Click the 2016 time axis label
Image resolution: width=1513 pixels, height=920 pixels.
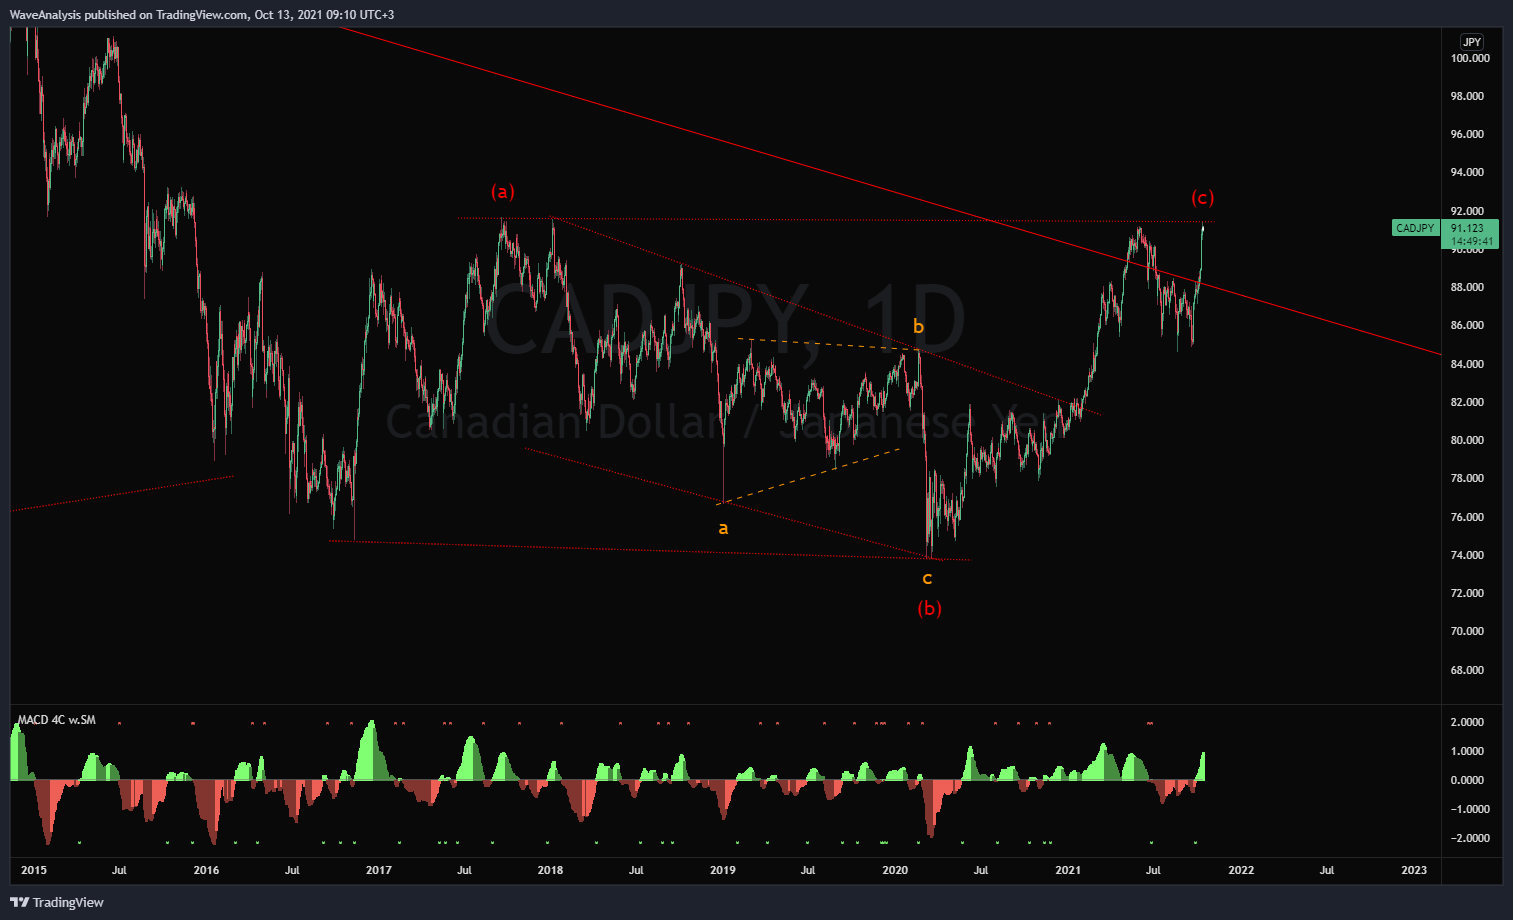[206, 870]
